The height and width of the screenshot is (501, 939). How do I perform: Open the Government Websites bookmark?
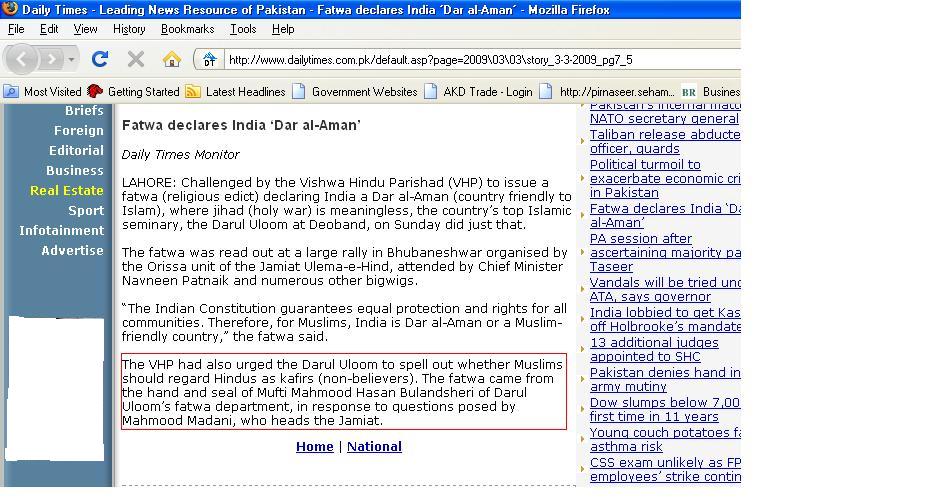click(x=355, y=92)
